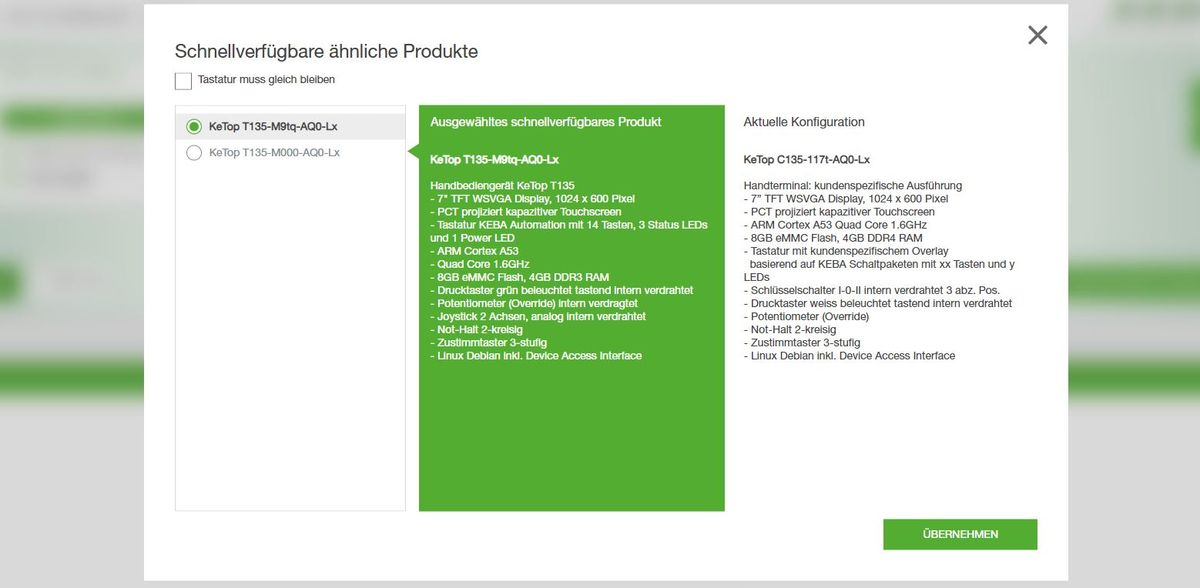The width and height of the screenshot is (1200, 588).
Task: Click the green Ausgewähltes schnellverfügbares Produkt header
Action: tap(545, 122)
